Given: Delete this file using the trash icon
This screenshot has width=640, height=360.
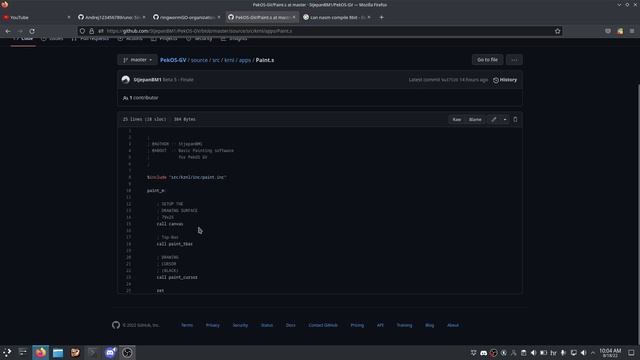Looking at the screenshot, I should (515, 120).
